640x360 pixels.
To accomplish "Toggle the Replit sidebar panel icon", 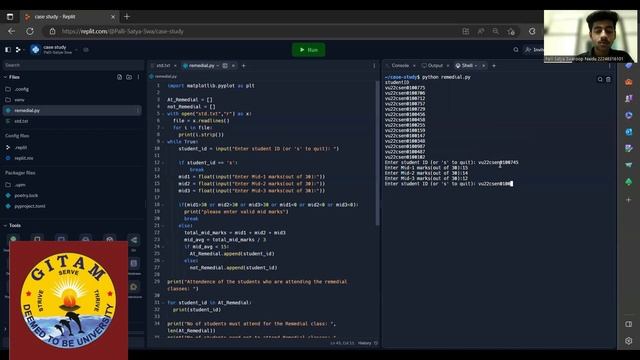I will coord(8,50).
